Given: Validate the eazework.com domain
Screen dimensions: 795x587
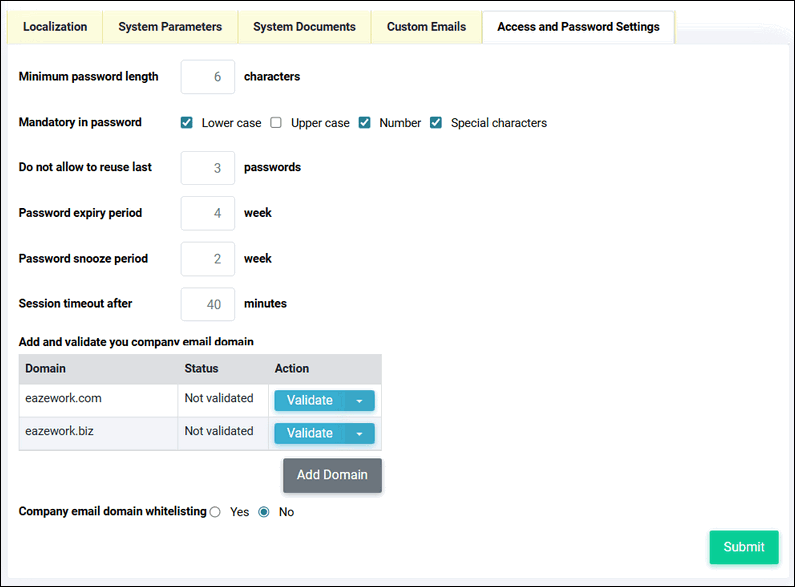Looking at the screenshot, I should (x=310, y=400).
